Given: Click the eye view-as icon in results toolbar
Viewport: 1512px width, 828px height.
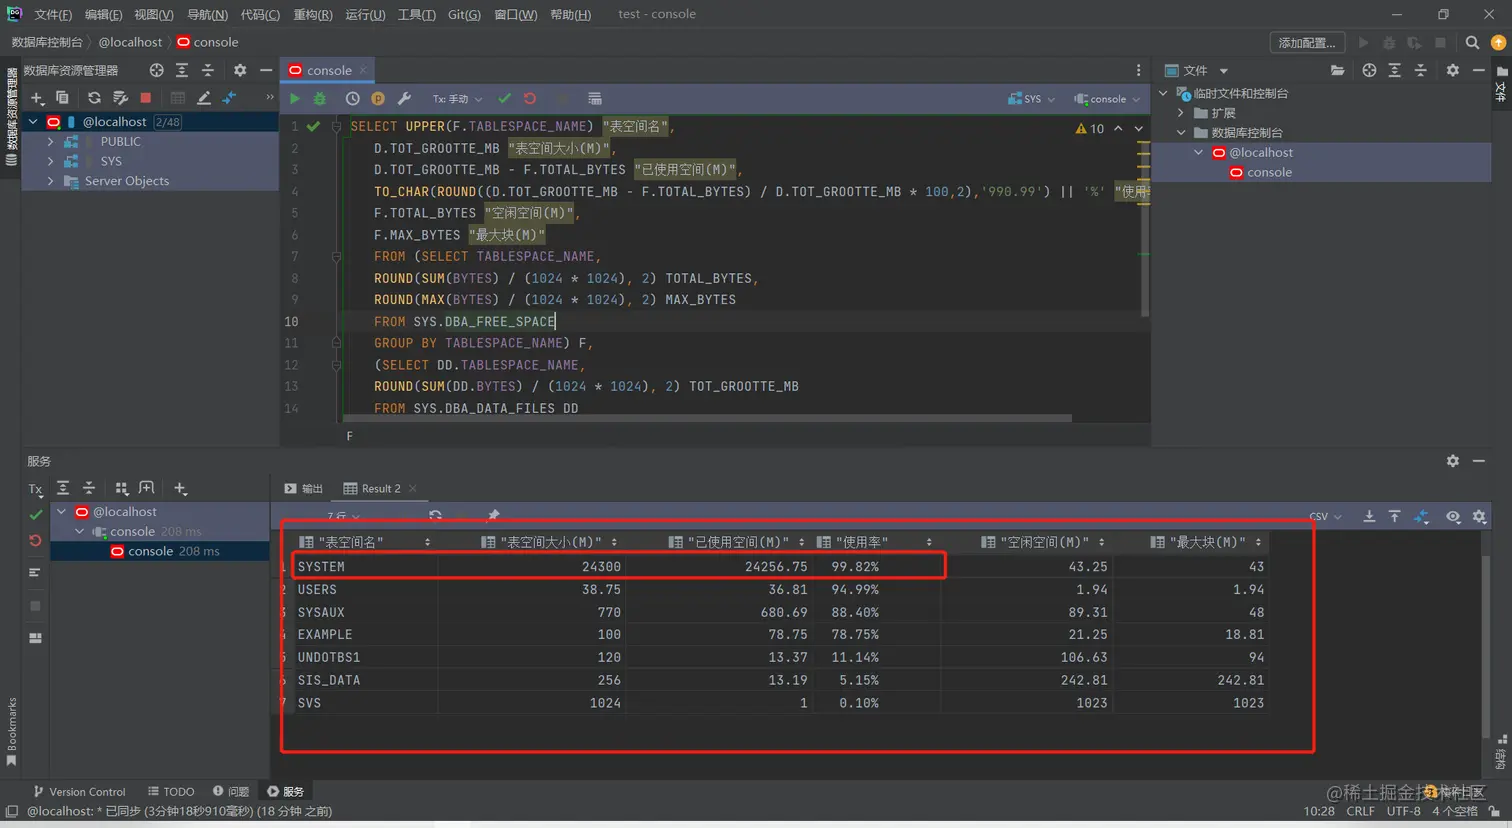Looking at the screenshot, I should 1453,516.
